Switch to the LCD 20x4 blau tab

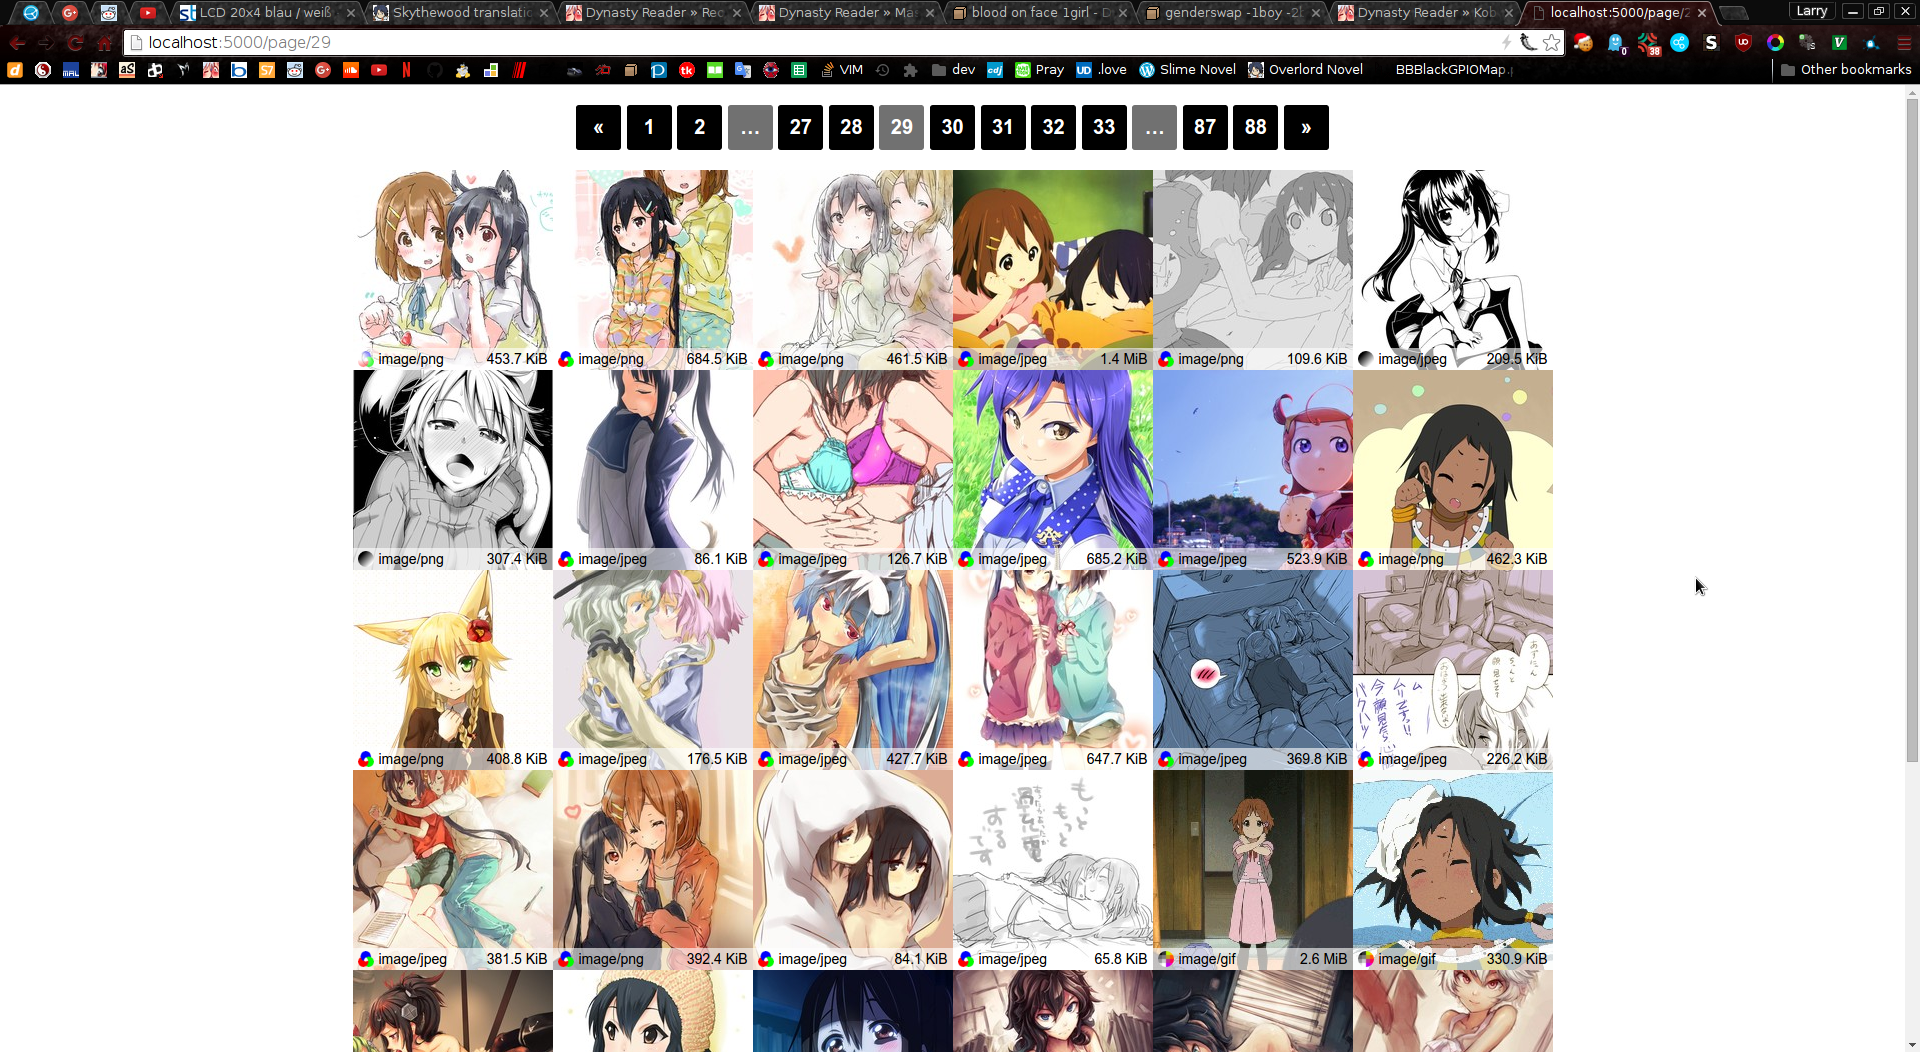[x=264, y=13]
